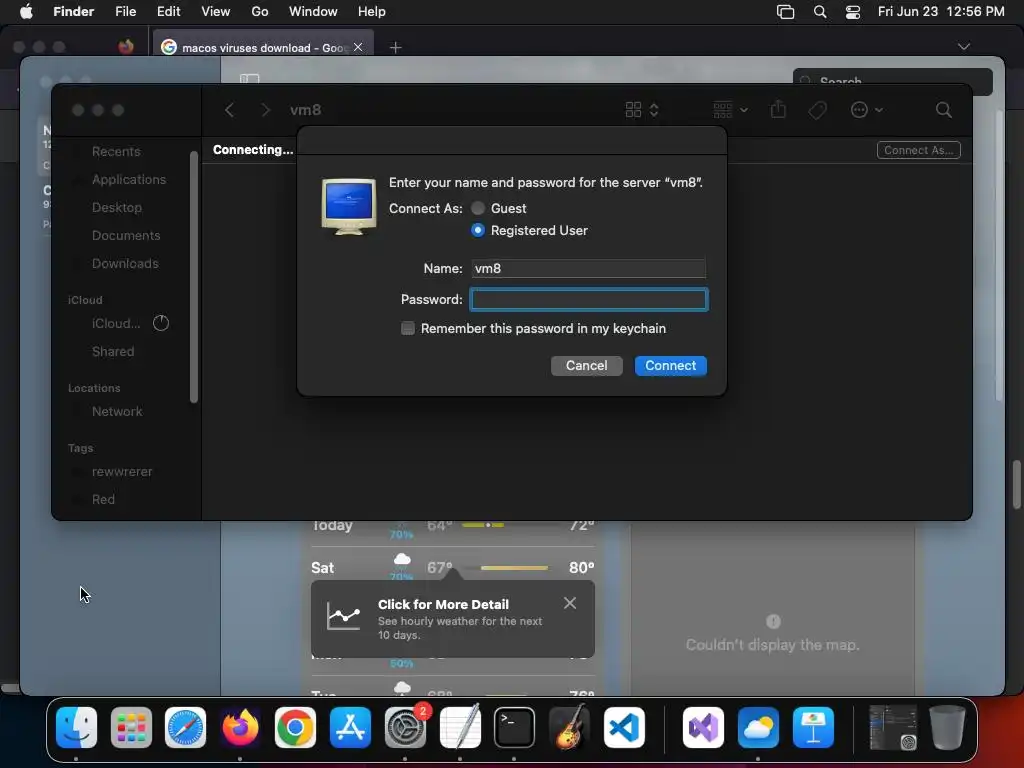Open the Window menu

[313, 12]
